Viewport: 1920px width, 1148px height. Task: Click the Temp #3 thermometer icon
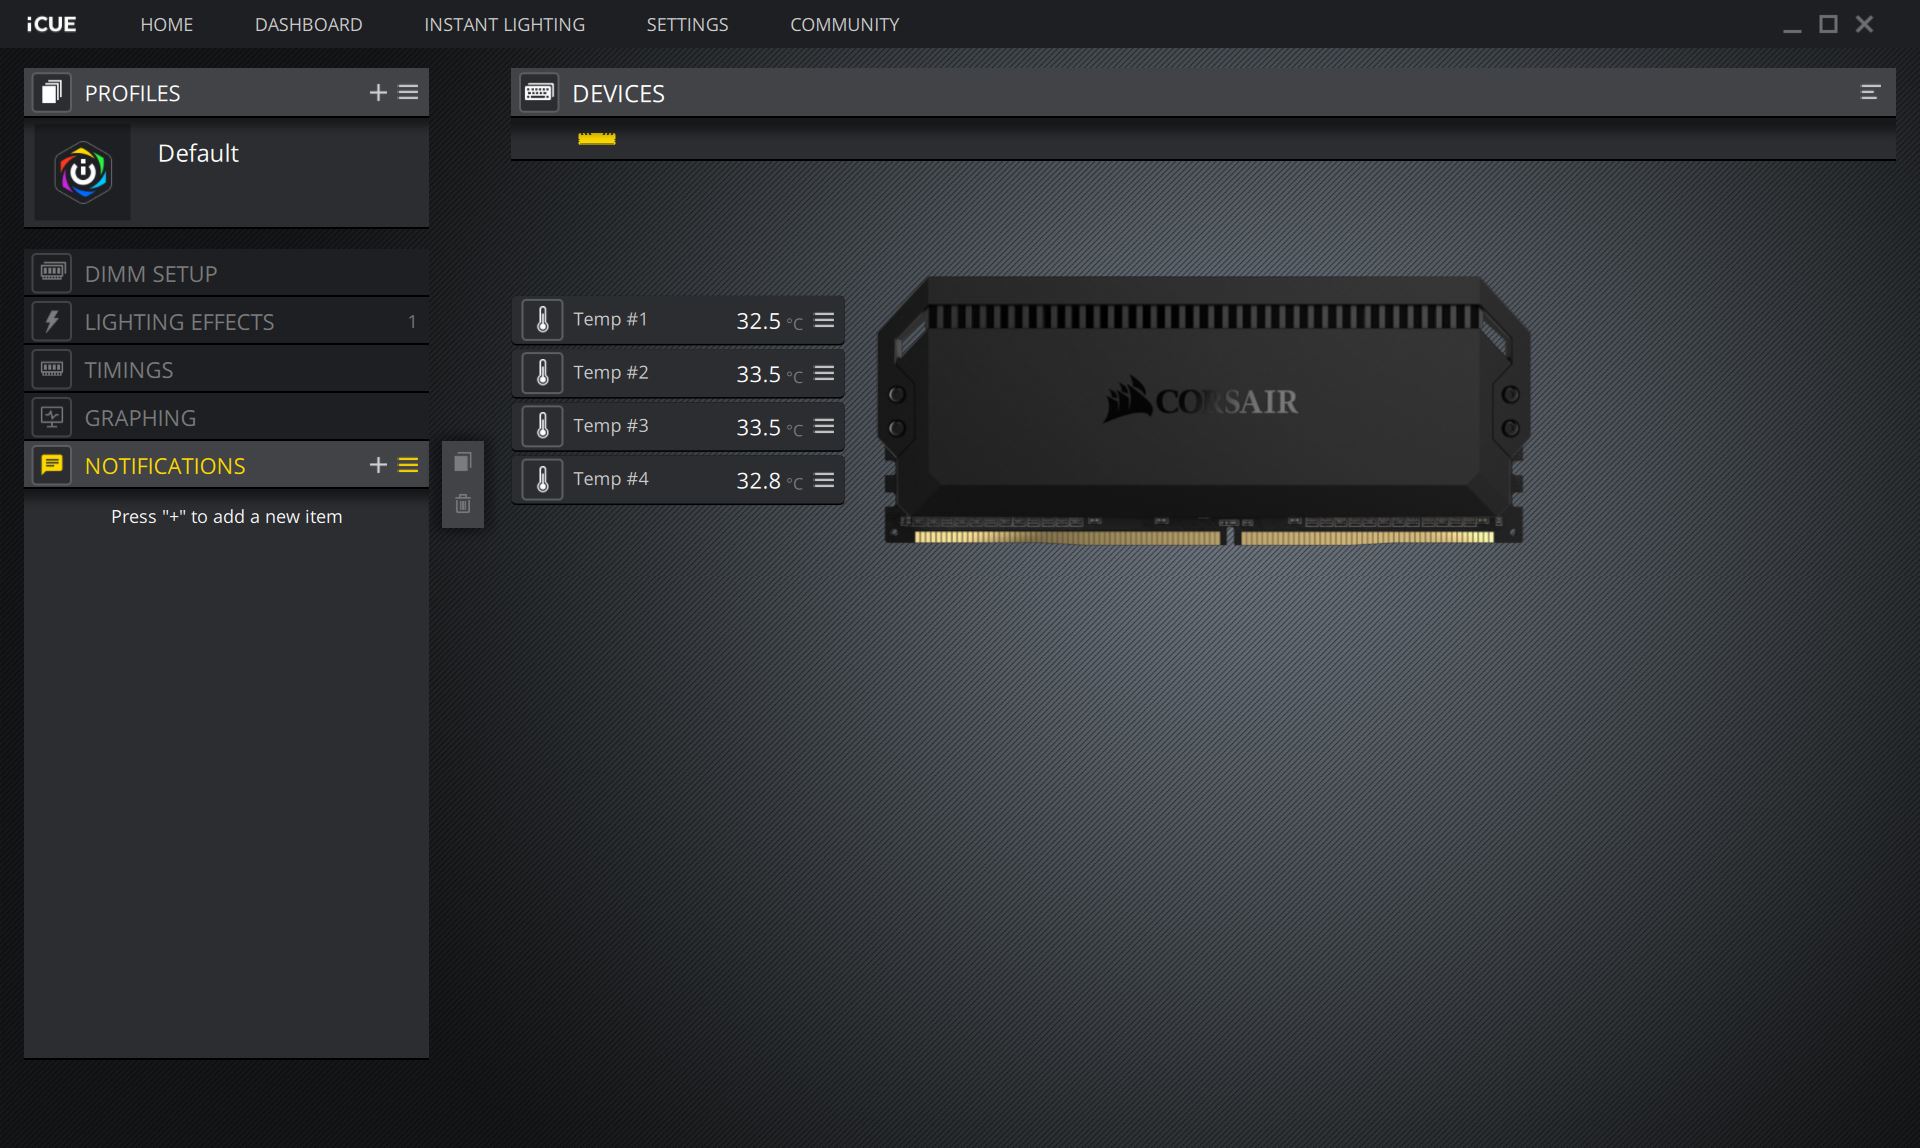pos(543,426)
